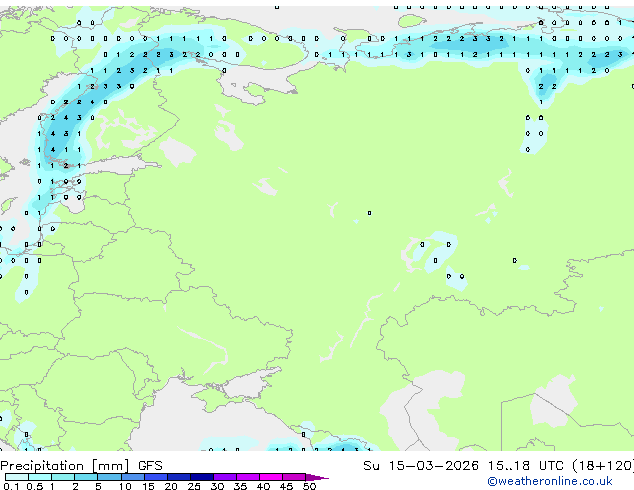Select the 30–35 mm purple swatch
The height and width of the screenshot is (490, 634).
click(x=225, y=477)
